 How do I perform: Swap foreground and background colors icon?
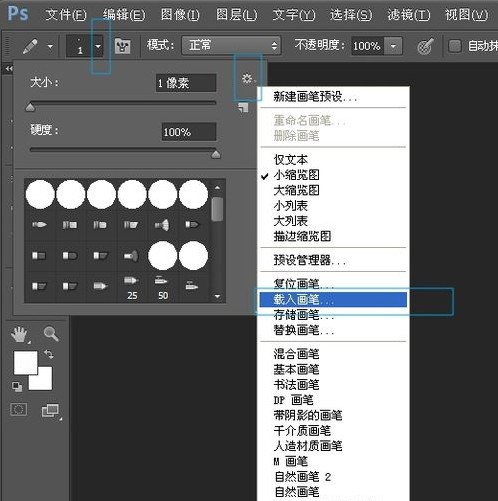click(49, 354)
